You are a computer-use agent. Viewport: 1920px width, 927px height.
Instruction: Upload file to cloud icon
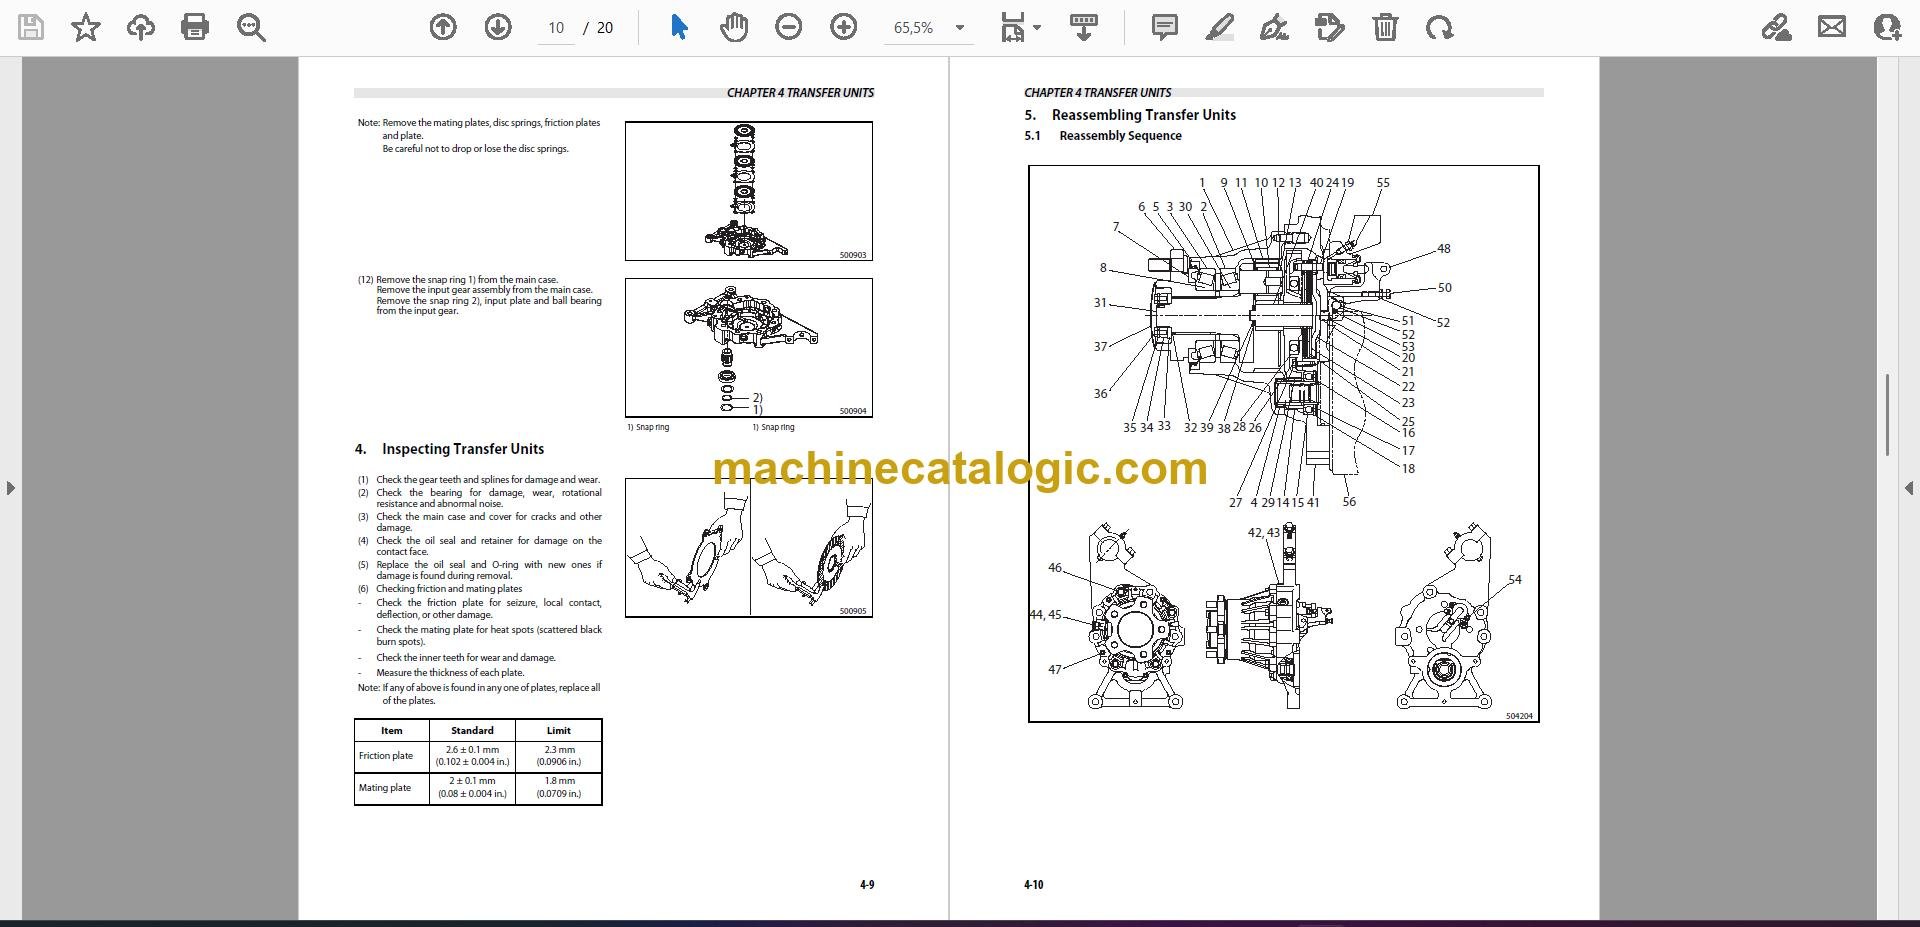click(x=141, y=27)
